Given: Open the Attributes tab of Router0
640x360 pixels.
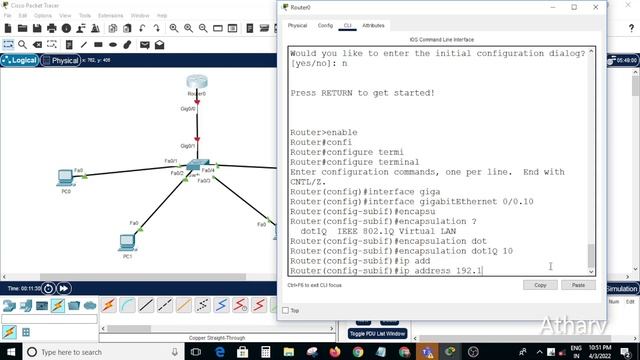Looking at the screenshot, I should tap(373, 25).
